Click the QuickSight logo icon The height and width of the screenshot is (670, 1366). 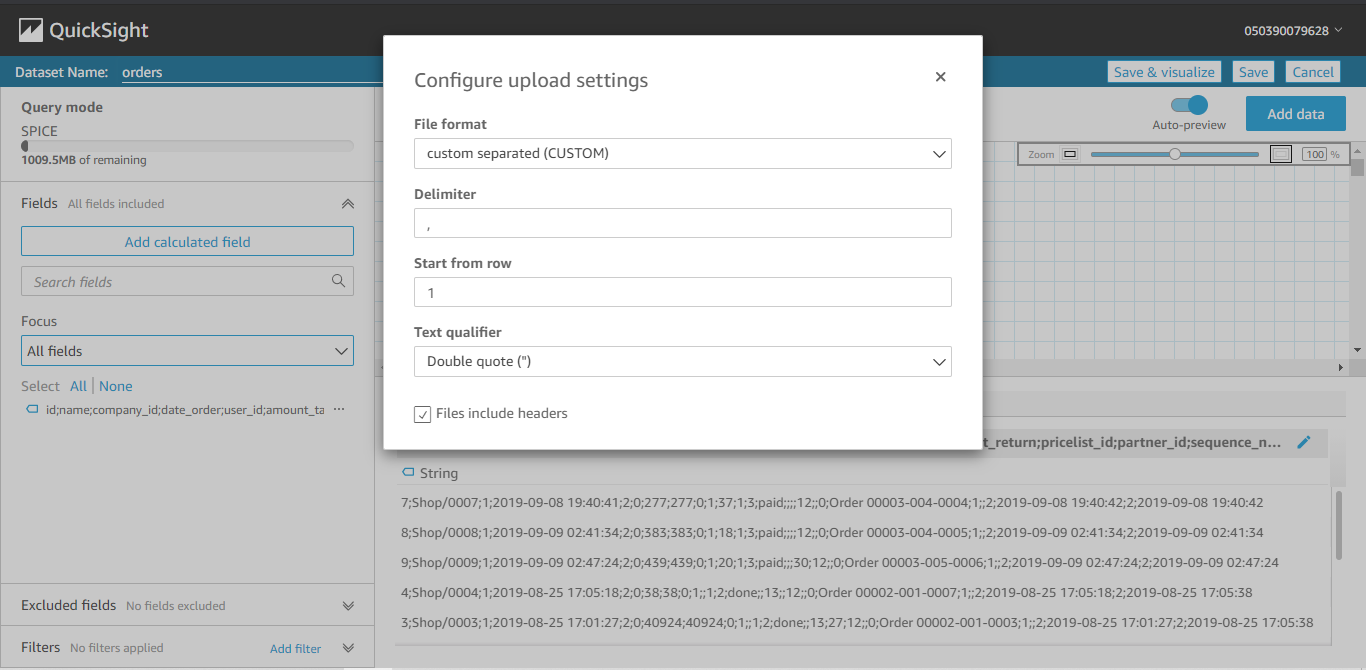[33, 29]
